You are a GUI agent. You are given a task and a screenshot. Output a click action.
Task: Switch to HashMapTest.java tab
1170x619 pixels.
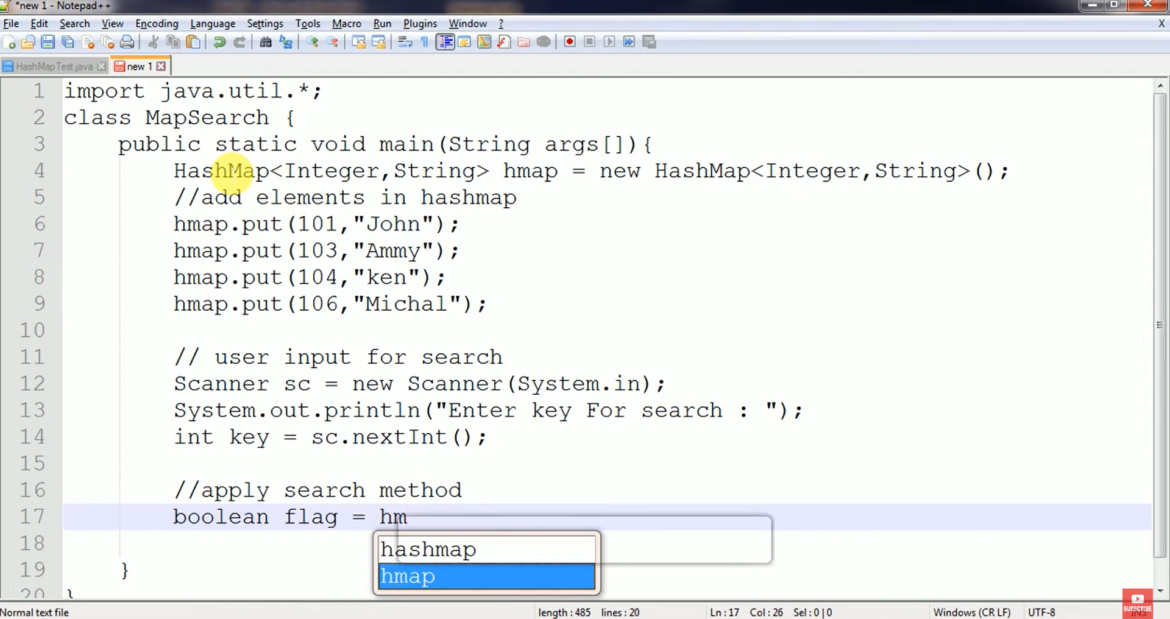coord(54,66)
